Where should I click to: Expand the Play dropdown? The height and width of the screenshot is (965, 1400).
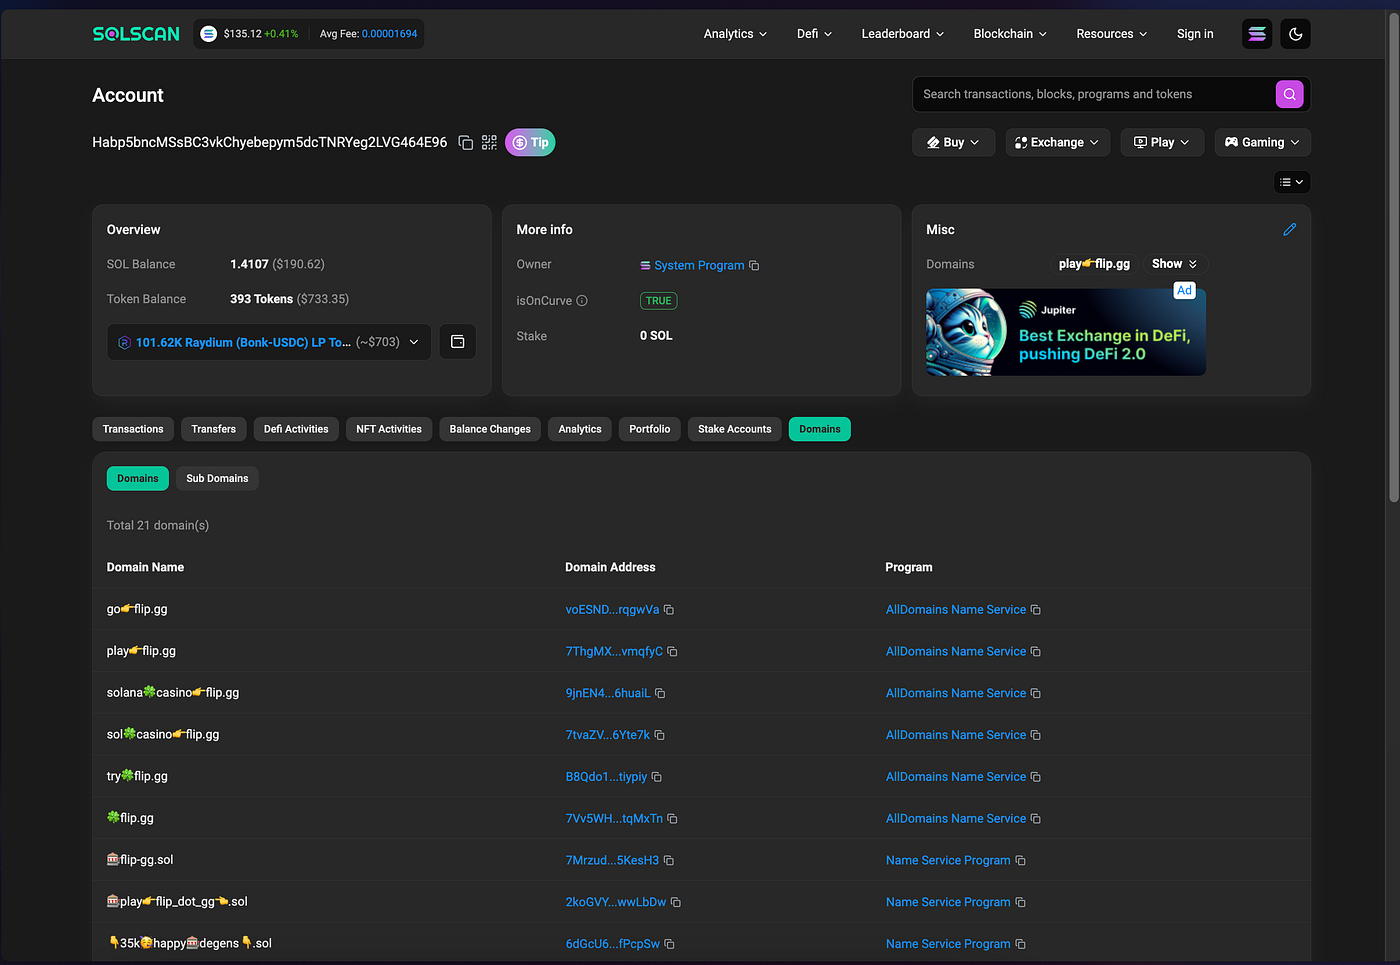click(x=1162, y=142)
